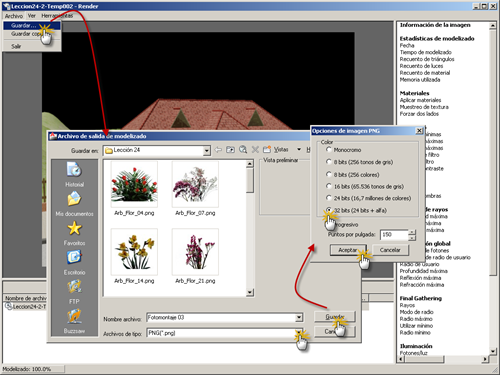Image resolution: width=500 pixels, height=375 pixels.
Task: Click Modo de radio under Final Gathering
Action: [416, 312]
